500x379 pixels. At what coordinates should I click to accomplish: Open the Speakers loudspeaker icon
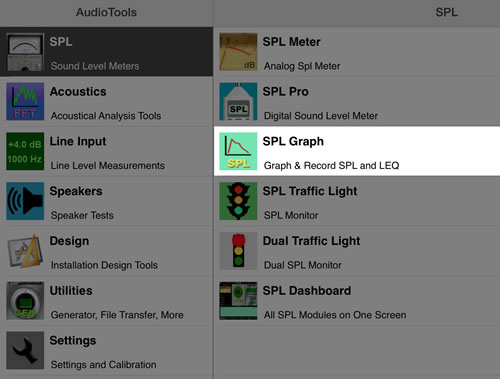pyautogui.click(x=25, y=201)
